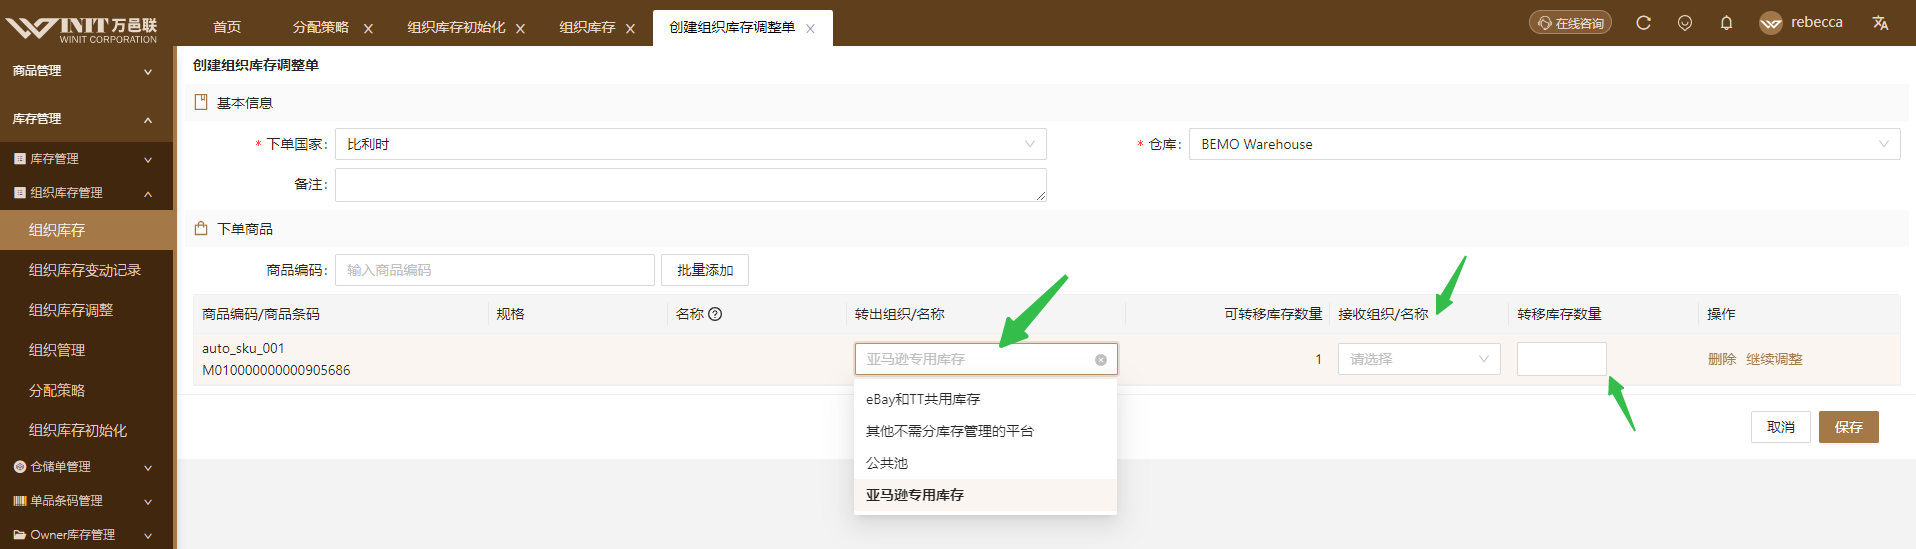This screenshot has height=549, width=1916.
Task: Click the WINIT 万邑联 logo
Action: tap(82, 29)
